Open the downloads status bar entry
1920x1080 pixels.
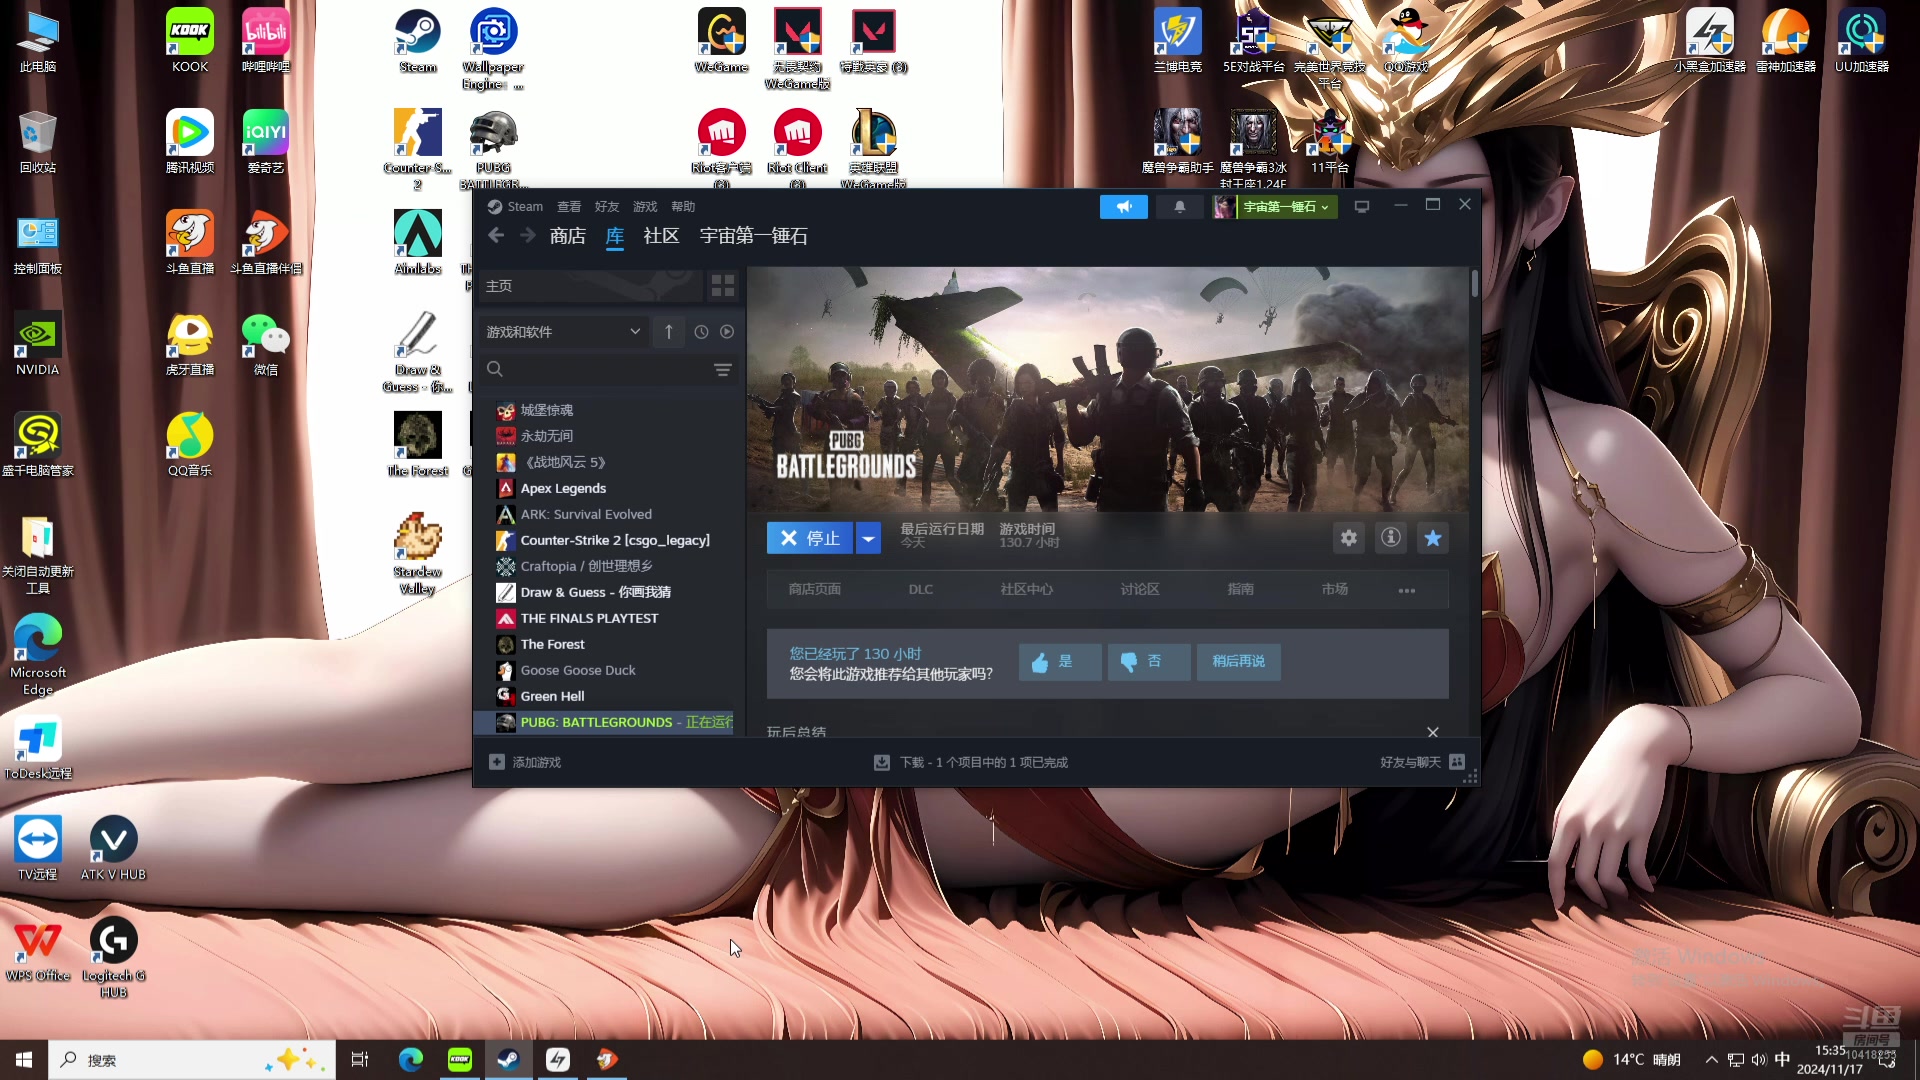click(971, 763)
